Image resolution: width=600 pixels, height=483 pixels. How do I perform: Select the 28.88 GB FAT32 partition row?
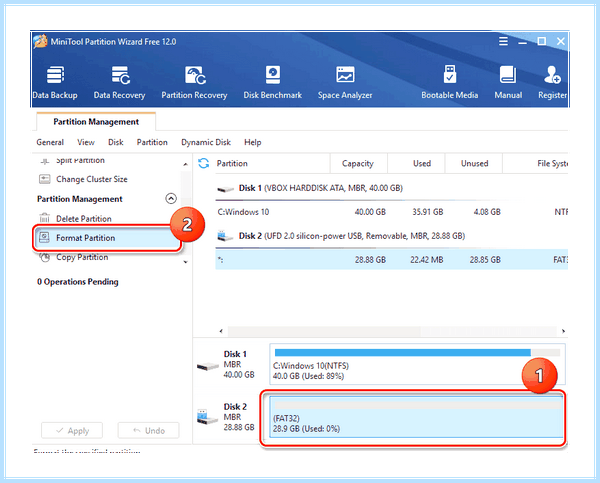point(391,259)
